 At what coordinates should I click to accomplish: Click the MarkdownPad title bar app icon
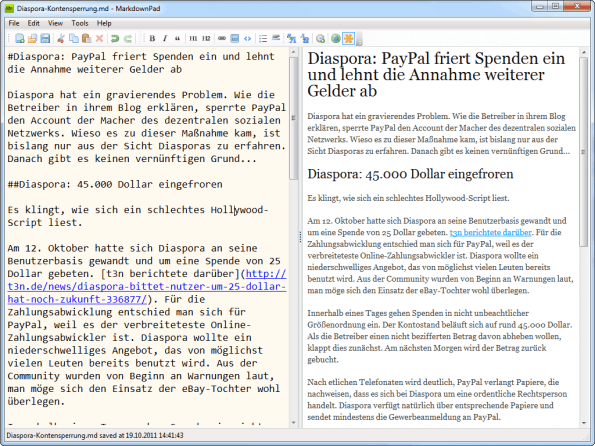(x=9, y=8)
